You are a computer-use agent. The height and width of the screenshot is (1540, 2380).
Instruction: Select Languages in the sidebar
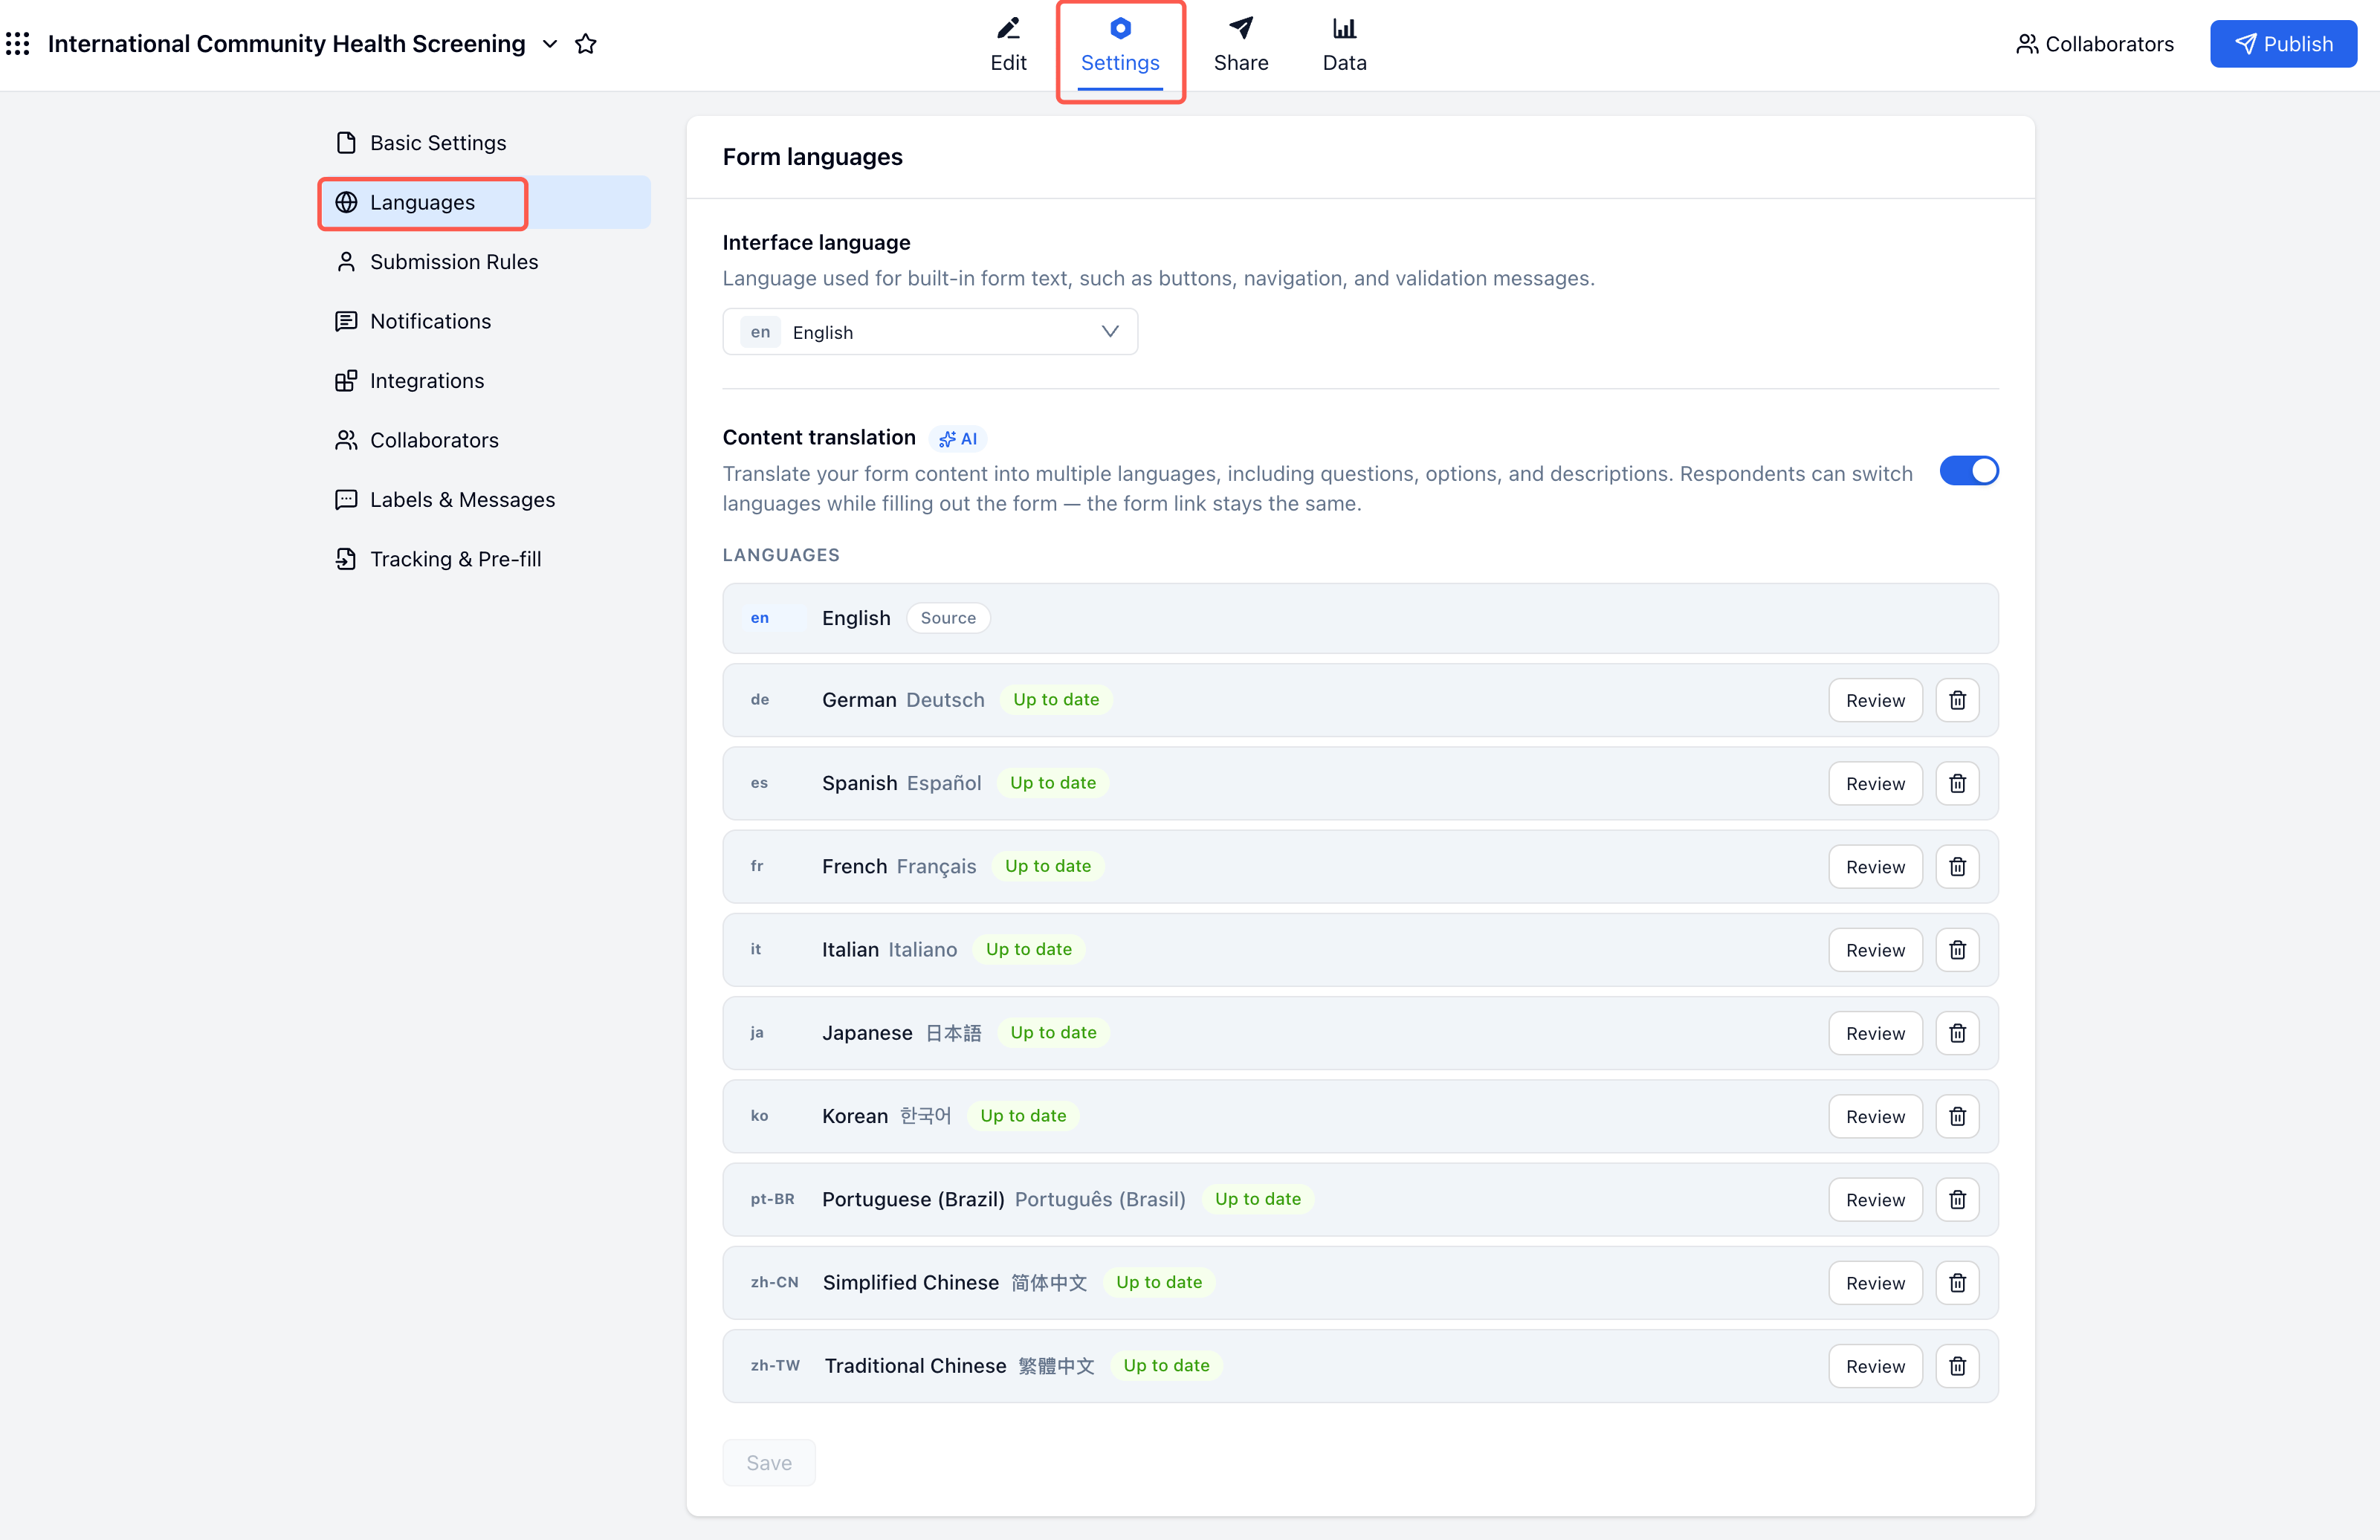484,202
